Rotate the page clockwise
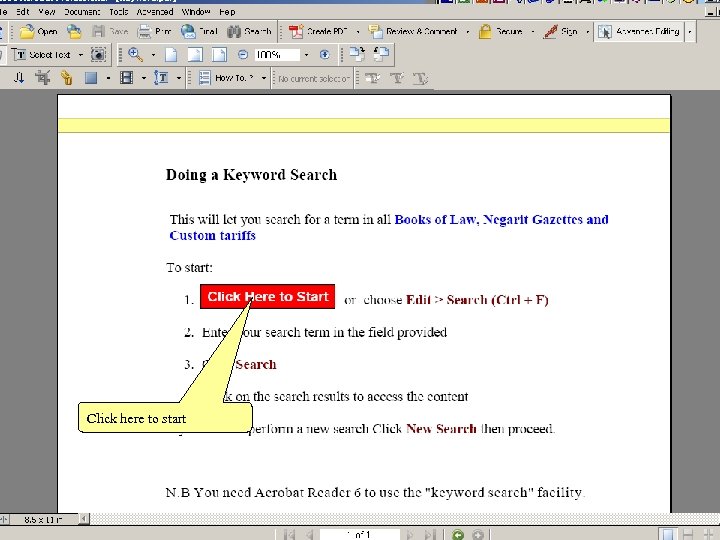Image resolution: width=720 pixels, height=540 pixels. click(x=357, y=54)
